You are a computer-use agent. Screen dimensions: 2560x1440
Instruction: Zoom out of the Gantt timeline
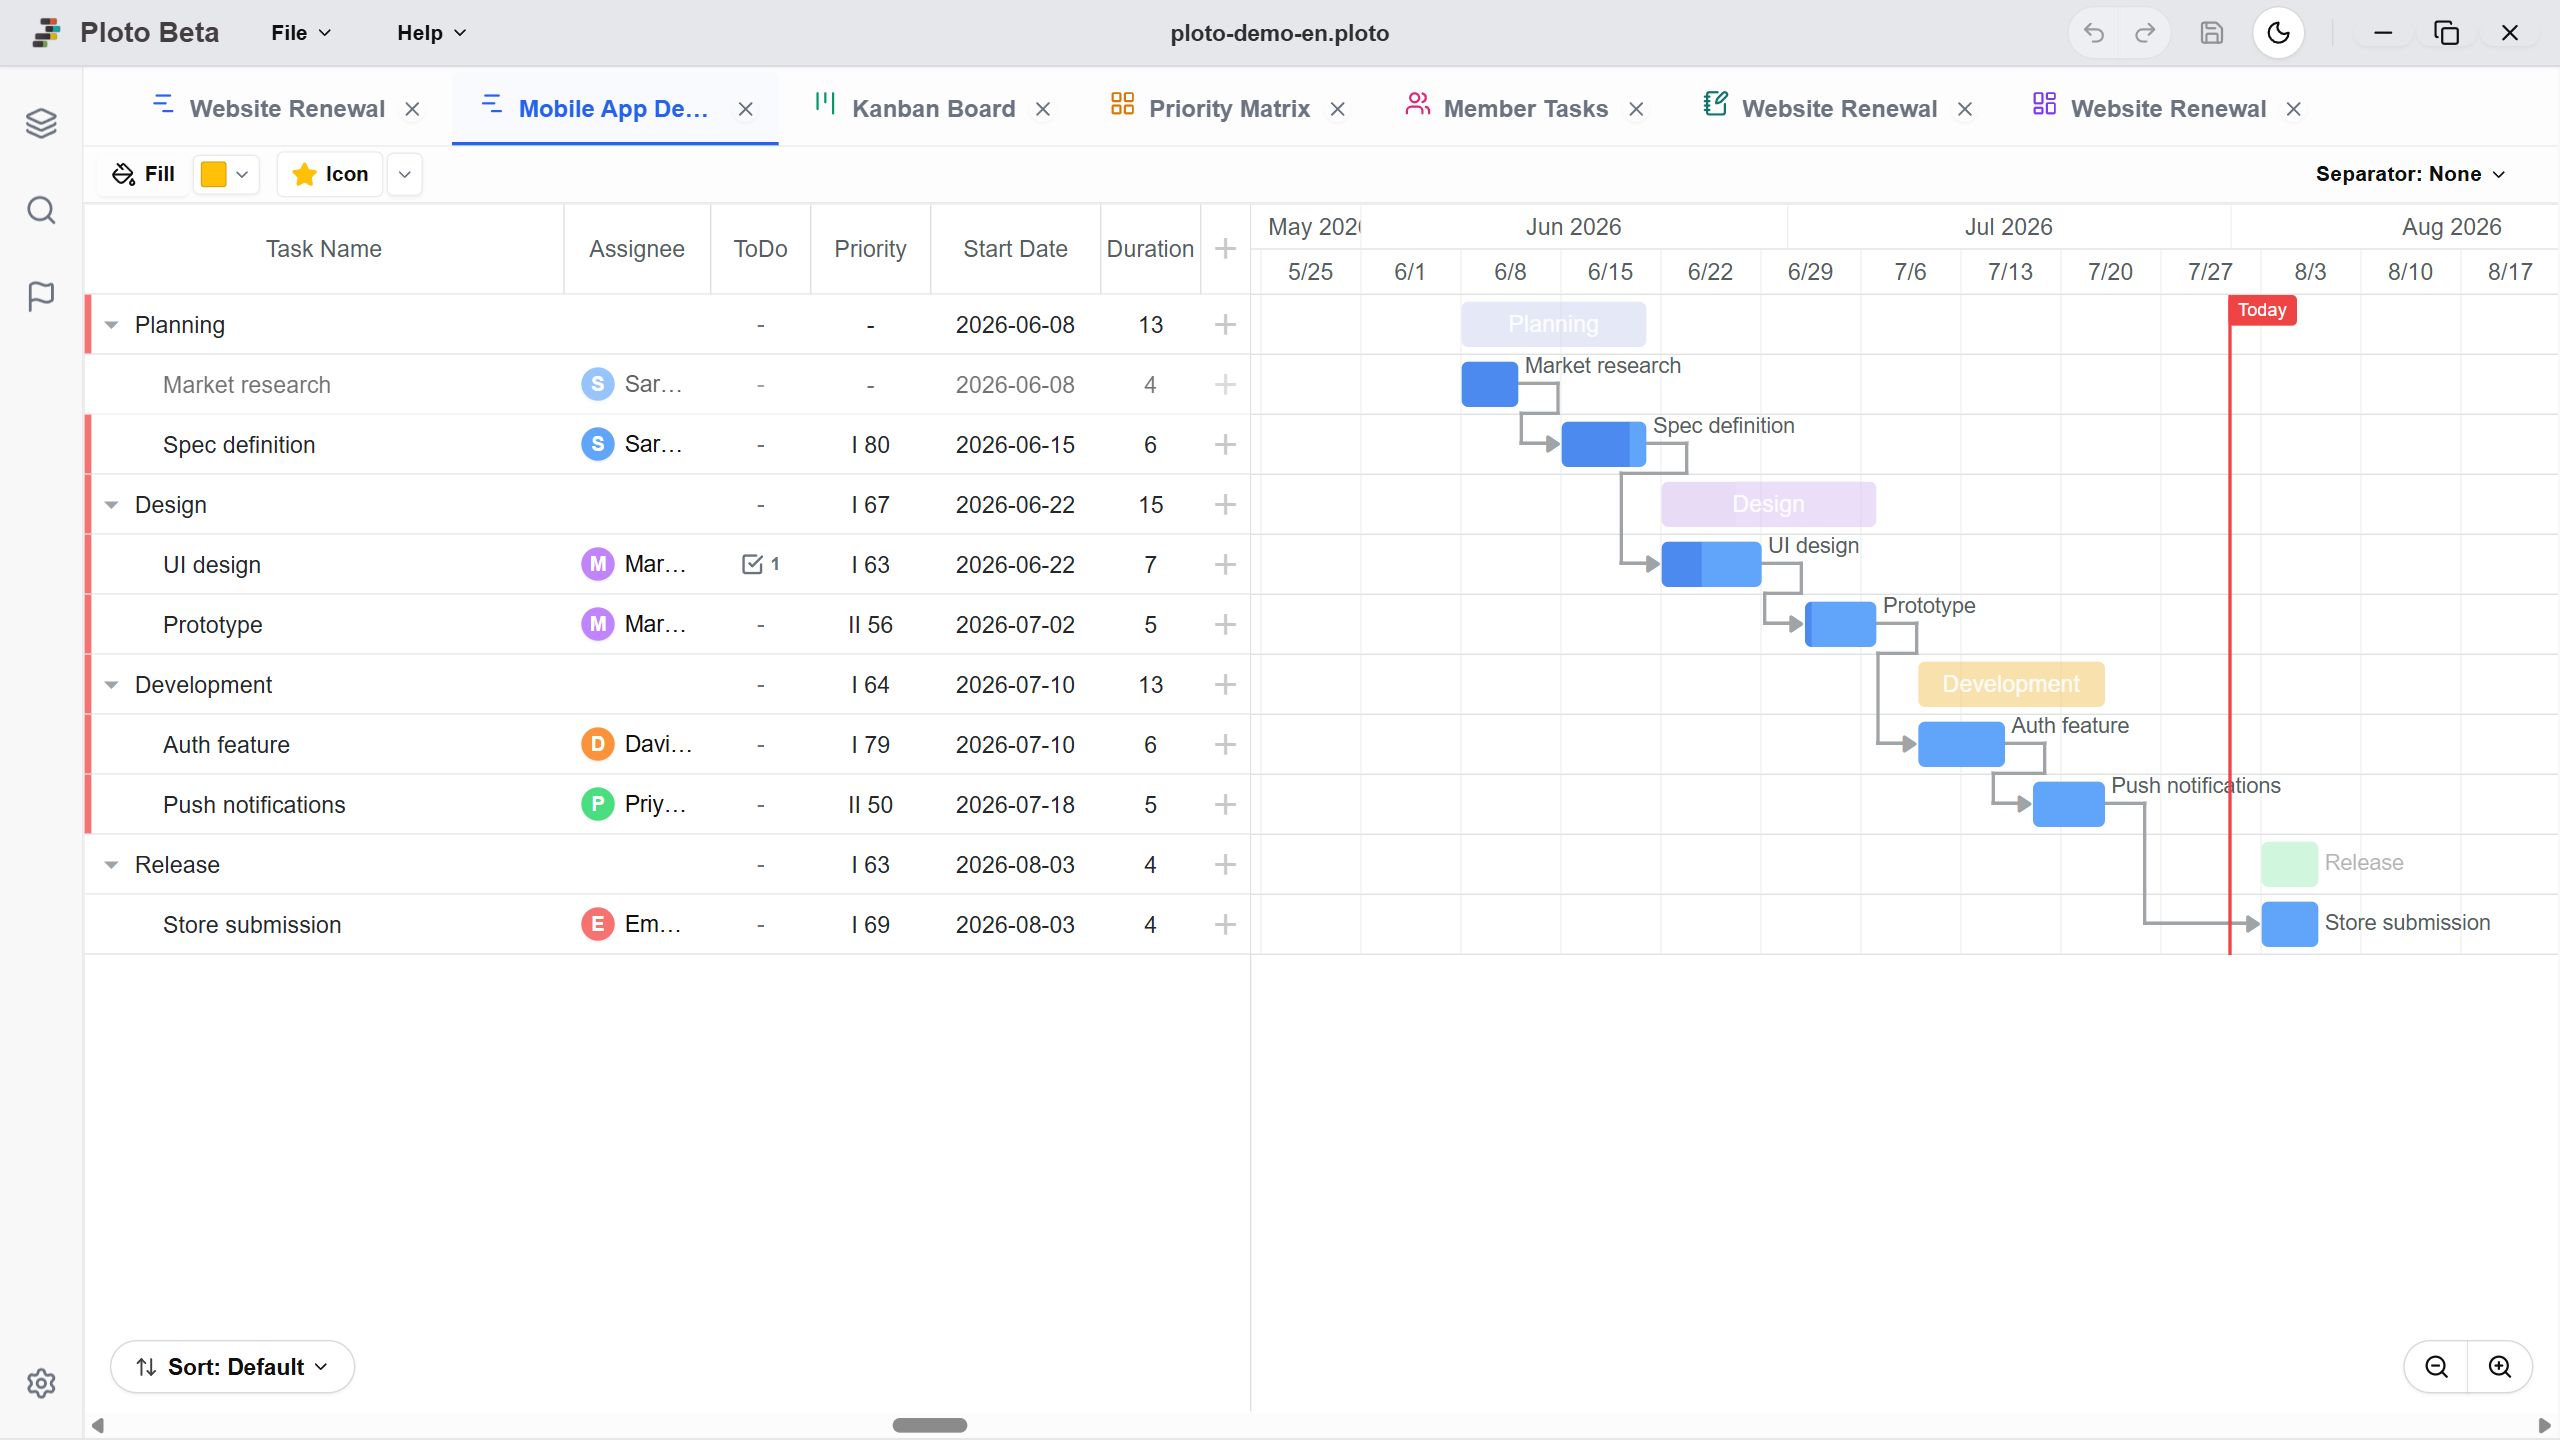click(2437, 1367)
